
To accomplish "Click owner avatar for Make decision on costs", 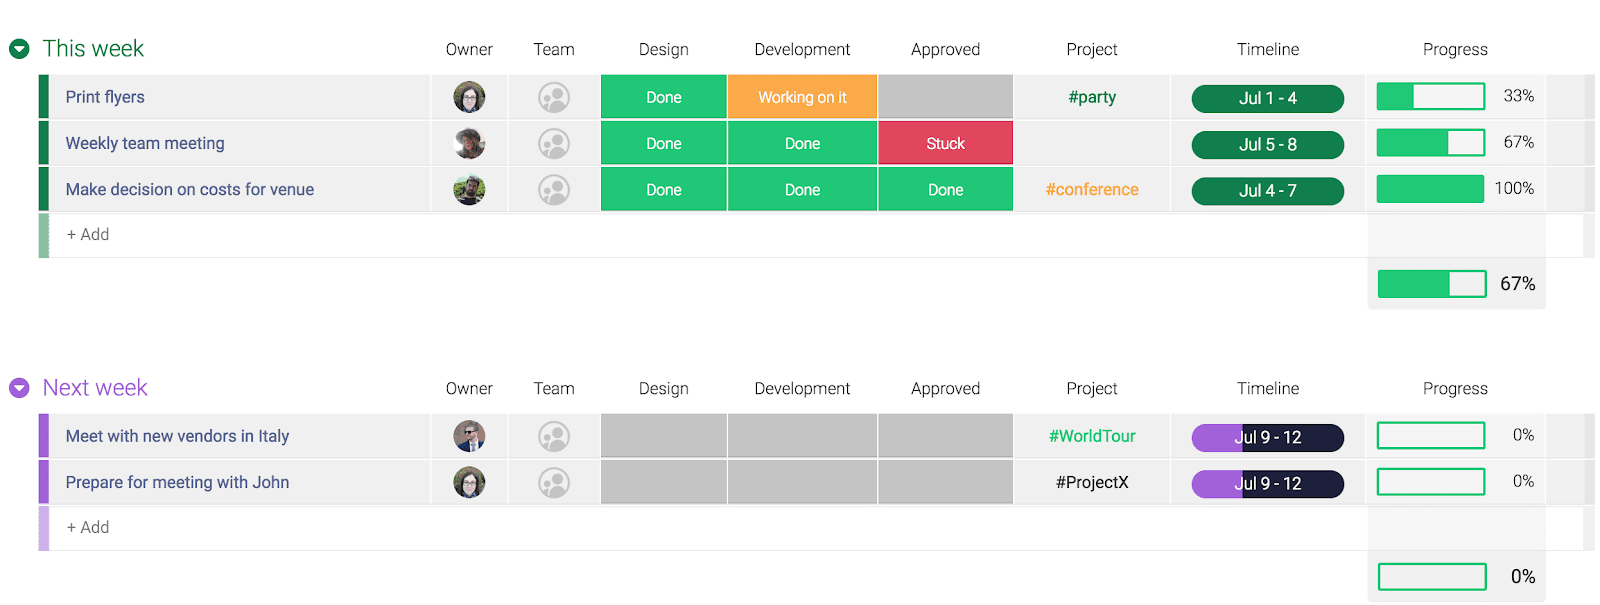I will (469, 189).
